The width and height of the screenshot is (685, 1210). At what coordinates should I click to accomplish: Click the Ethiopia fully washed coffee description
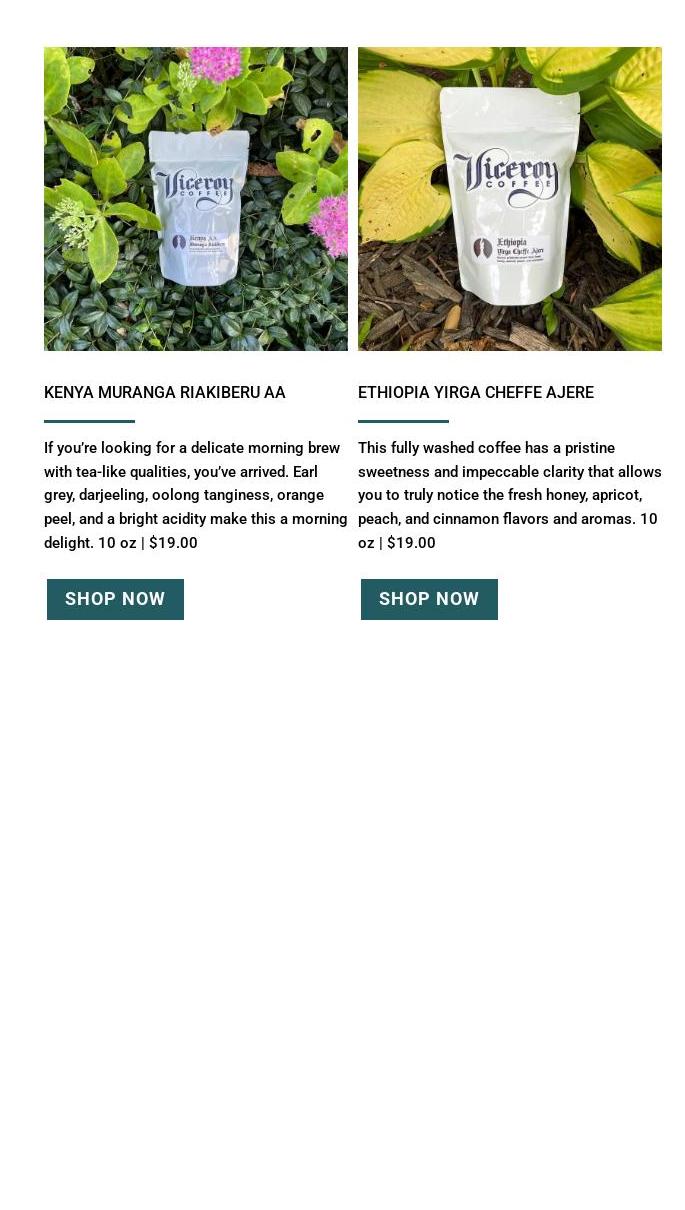510,495
